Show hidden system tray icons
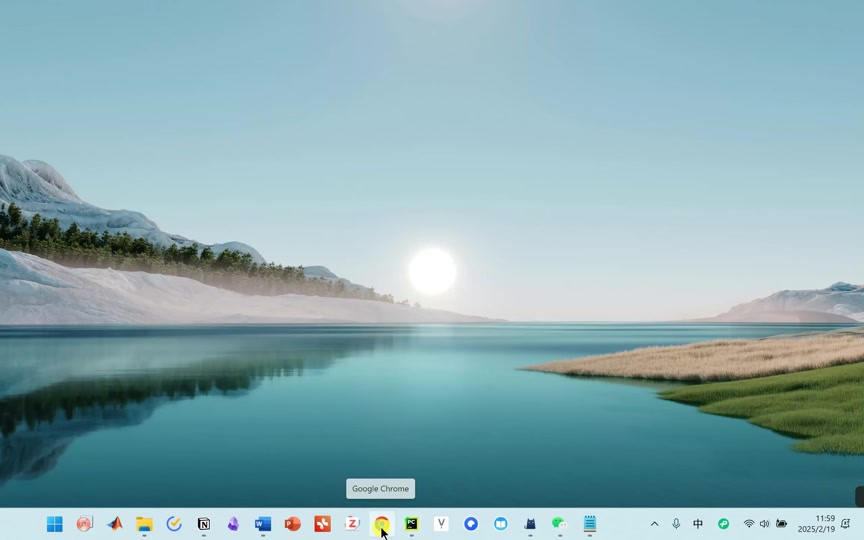 tap(655, 524)
